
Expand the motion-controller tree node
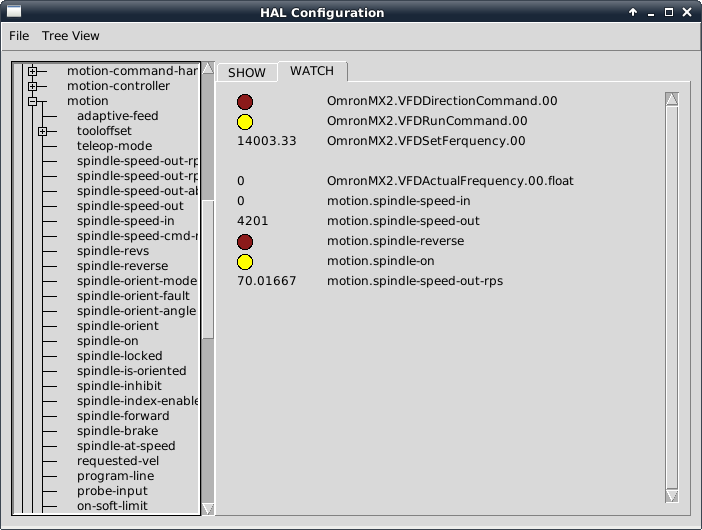tap(32, 86)
